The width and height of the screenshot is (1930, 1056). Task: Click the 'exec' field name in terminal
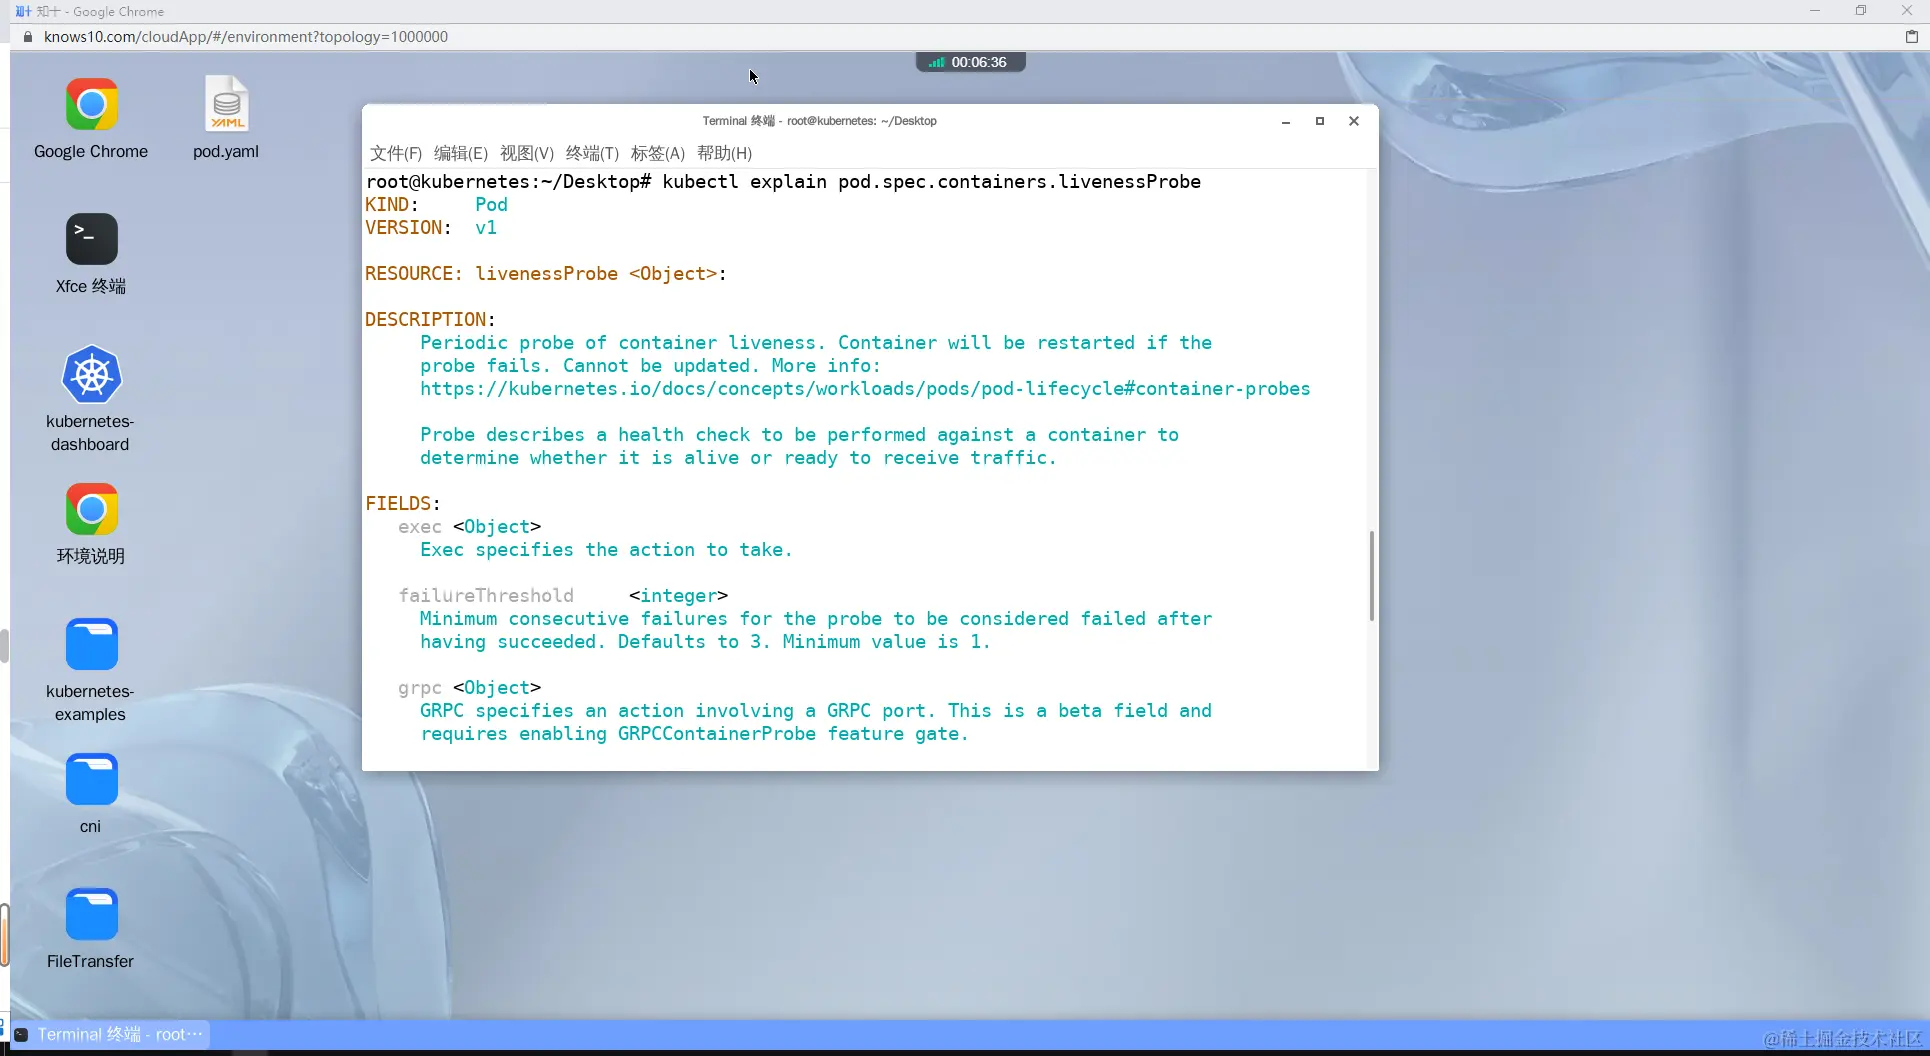420,527
